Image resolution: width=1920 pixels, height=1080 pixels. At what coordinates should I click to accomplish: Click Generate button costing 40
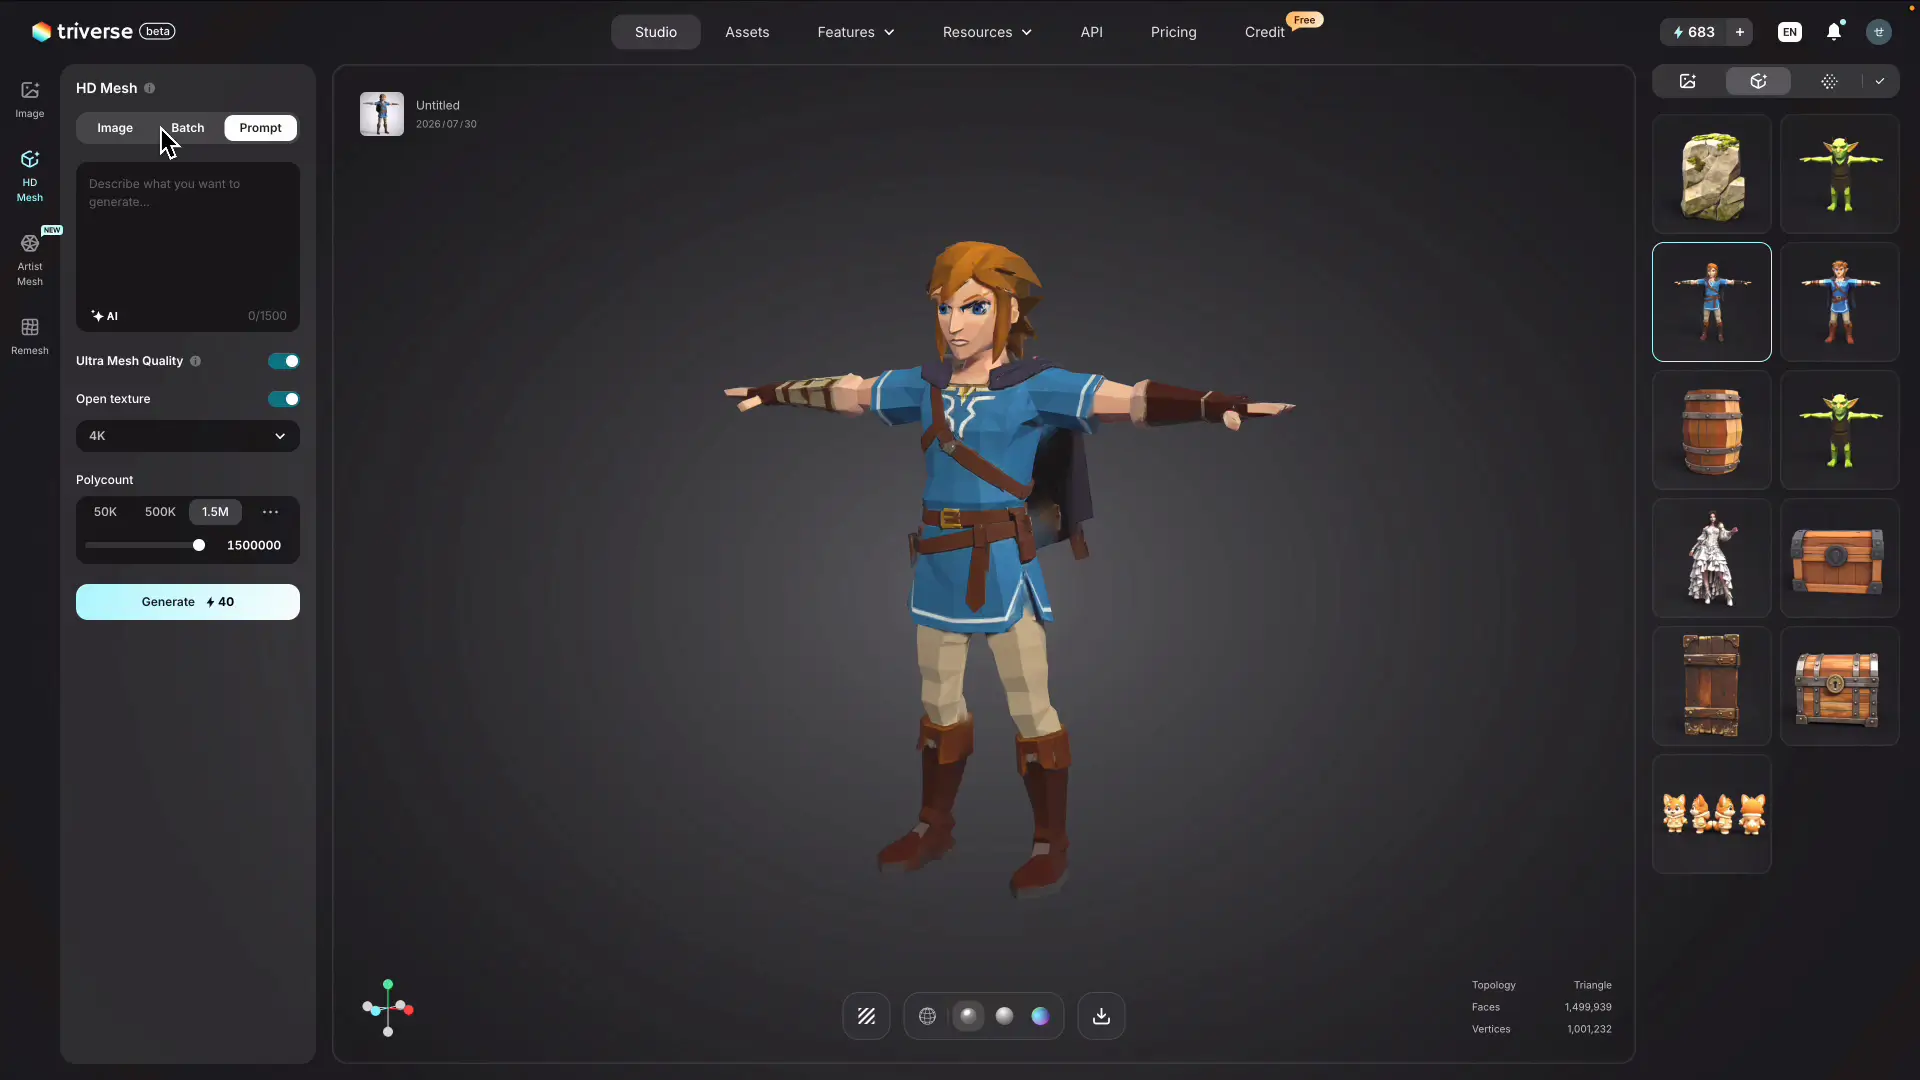(188, 602)
